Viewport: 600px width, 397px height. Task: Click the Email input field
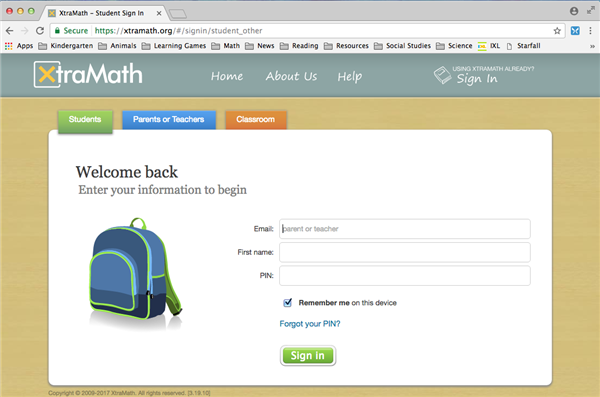coord(404,229)
